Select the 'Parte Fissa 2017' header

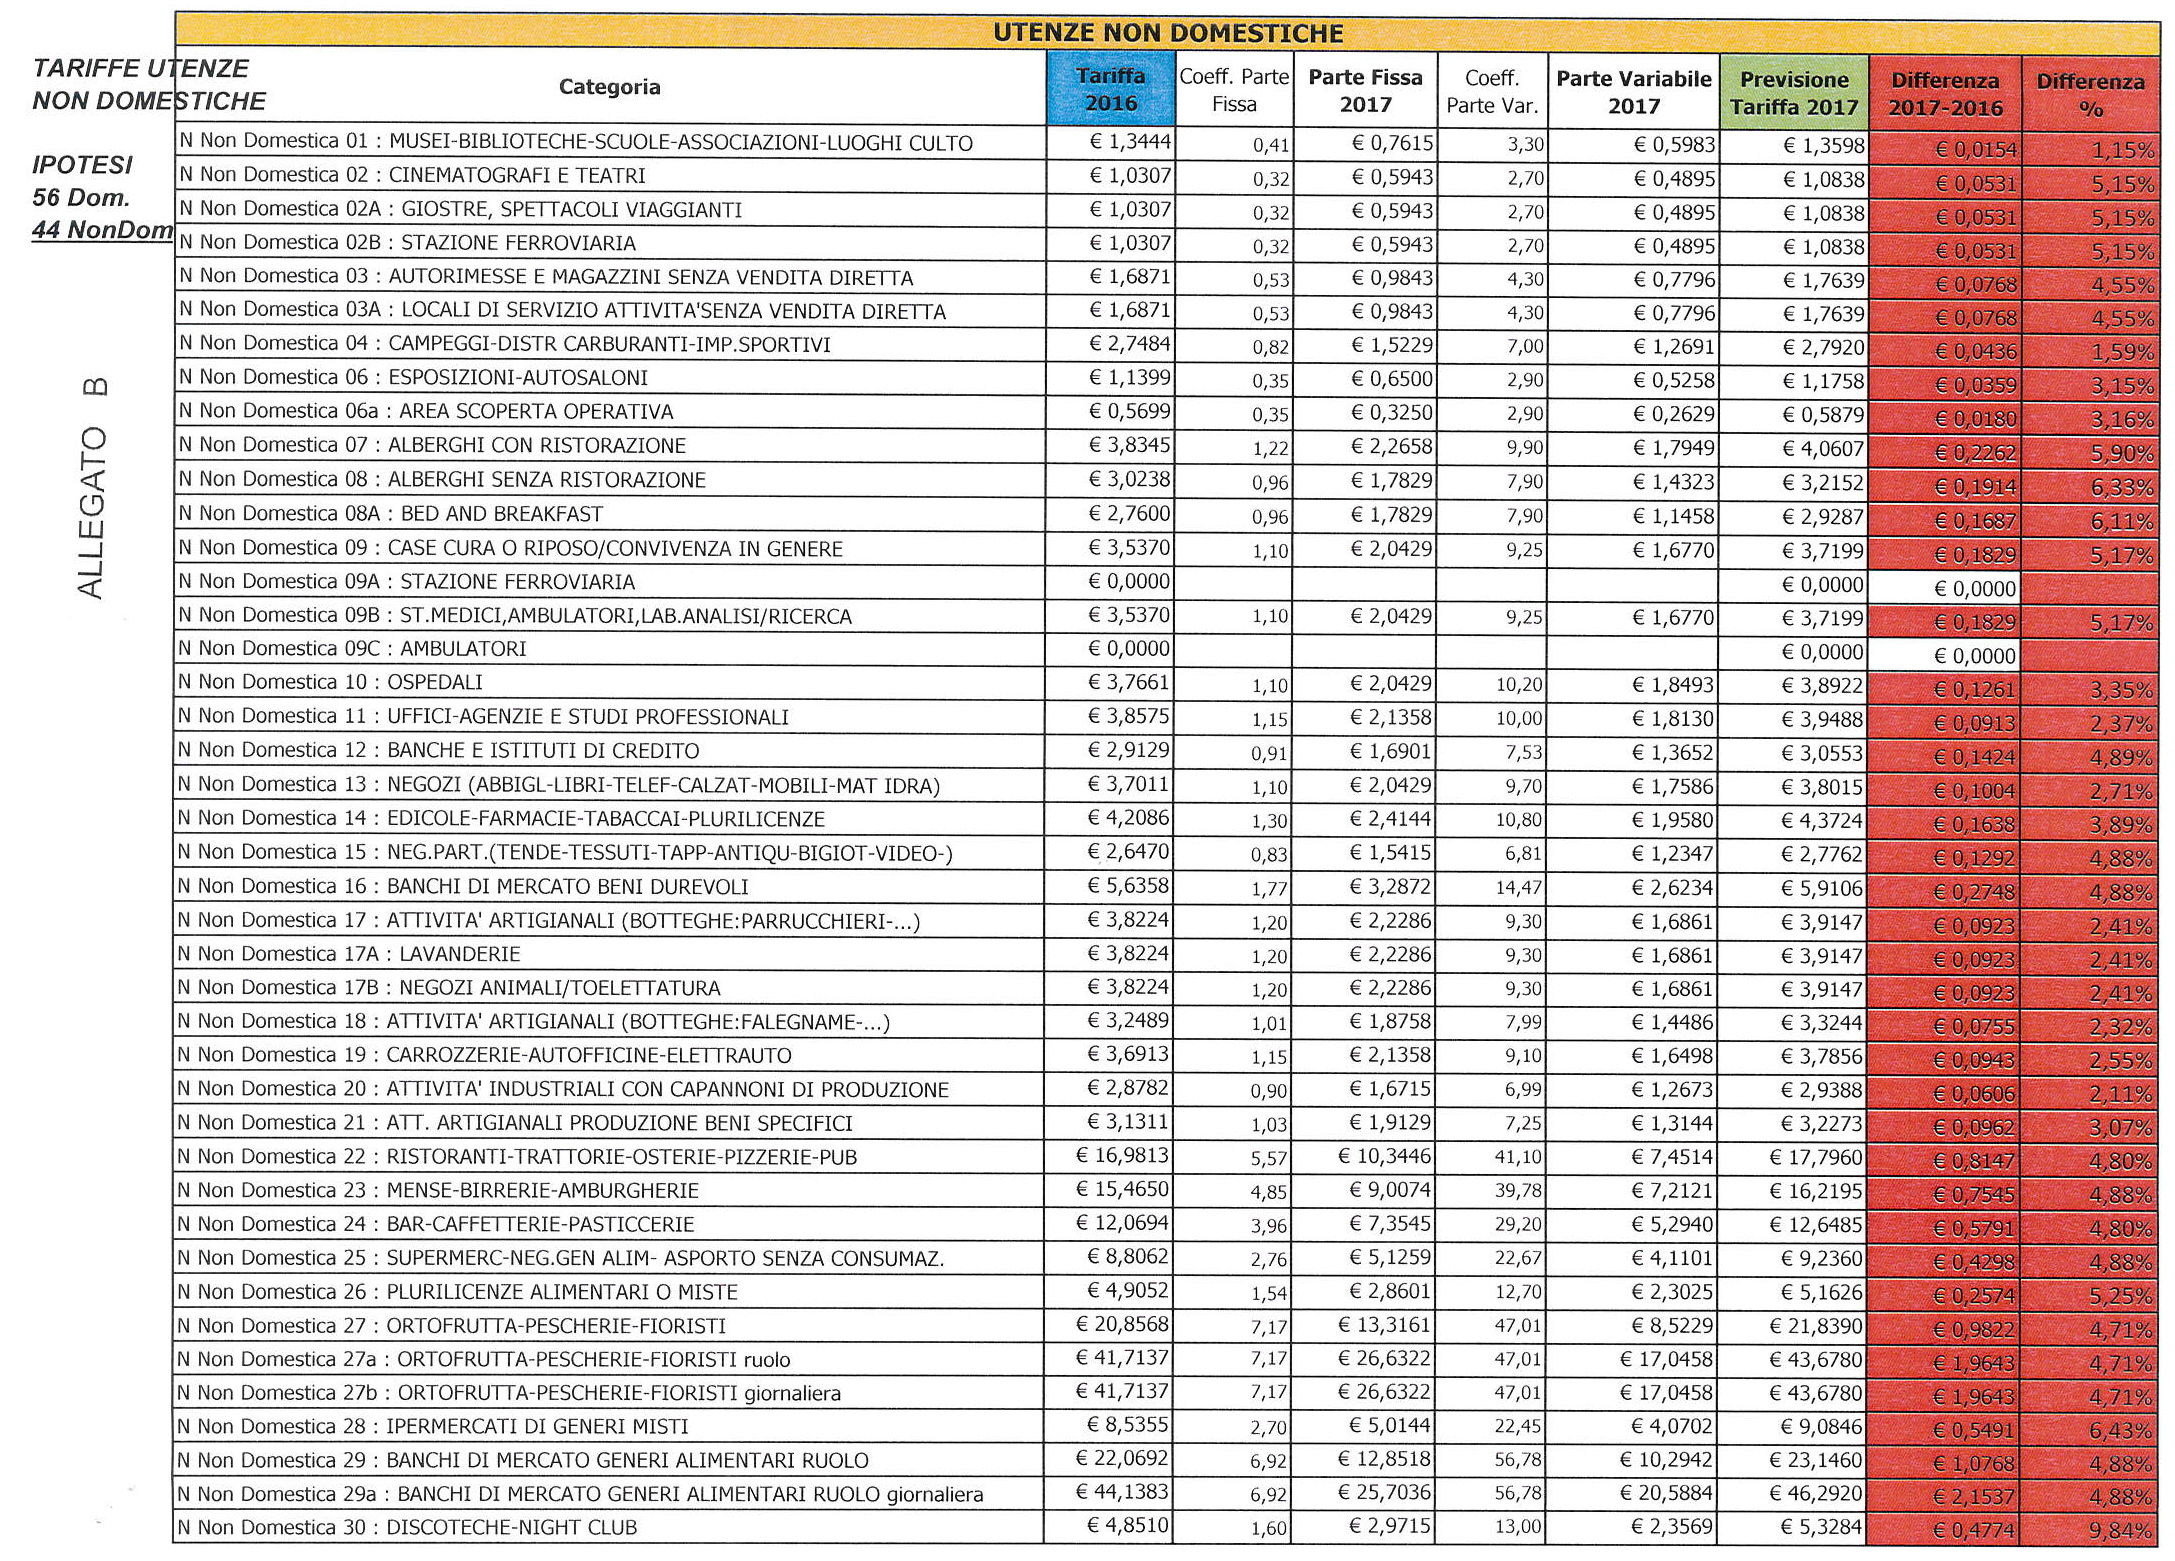[x=1365, y=90]
